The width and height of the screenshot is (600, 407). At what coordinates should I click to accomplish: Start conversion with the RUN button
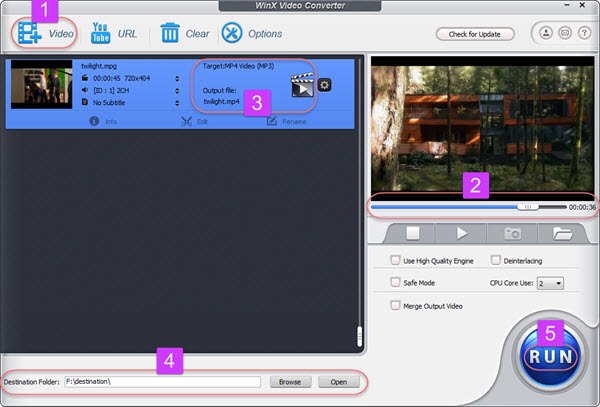[x=550, y=357]
